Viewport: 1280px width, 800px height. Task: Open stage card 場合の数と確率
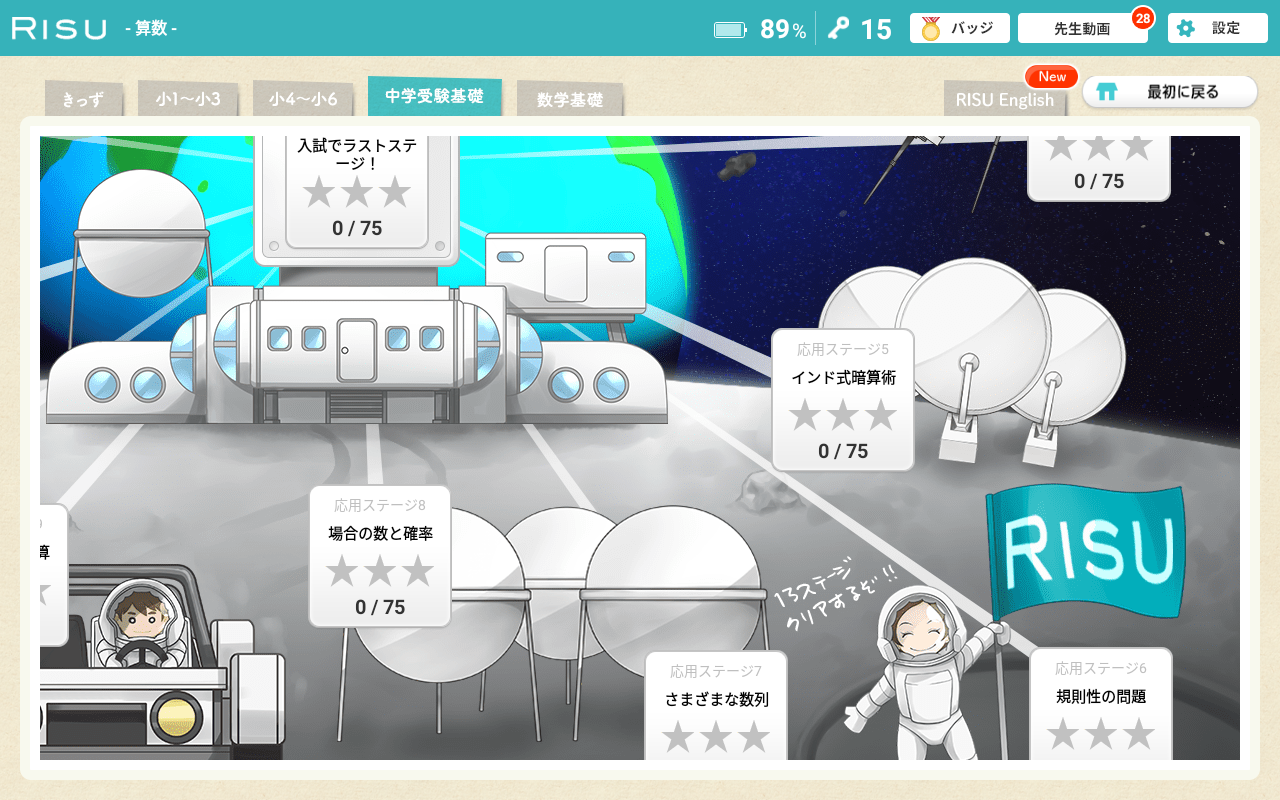pyautogui.click(x=380, y=556)
